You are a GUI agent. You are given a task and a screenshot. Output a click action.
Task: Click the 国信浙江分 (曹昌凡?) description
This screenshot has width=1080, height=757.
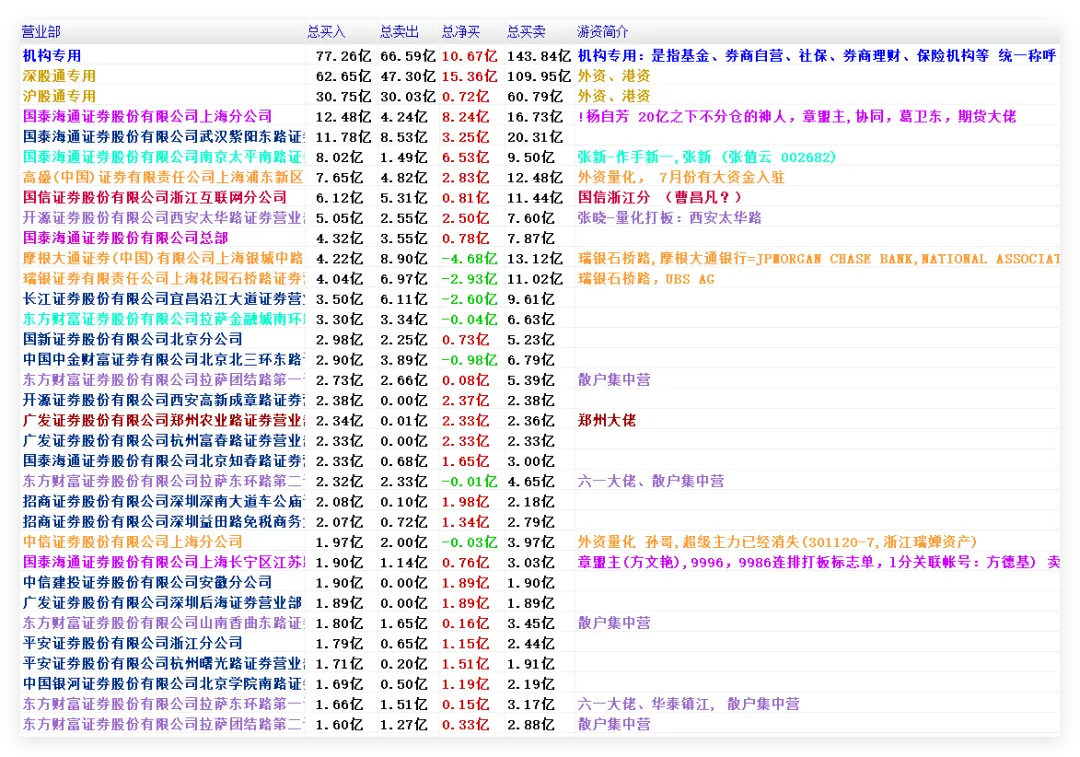coord(660,198)
